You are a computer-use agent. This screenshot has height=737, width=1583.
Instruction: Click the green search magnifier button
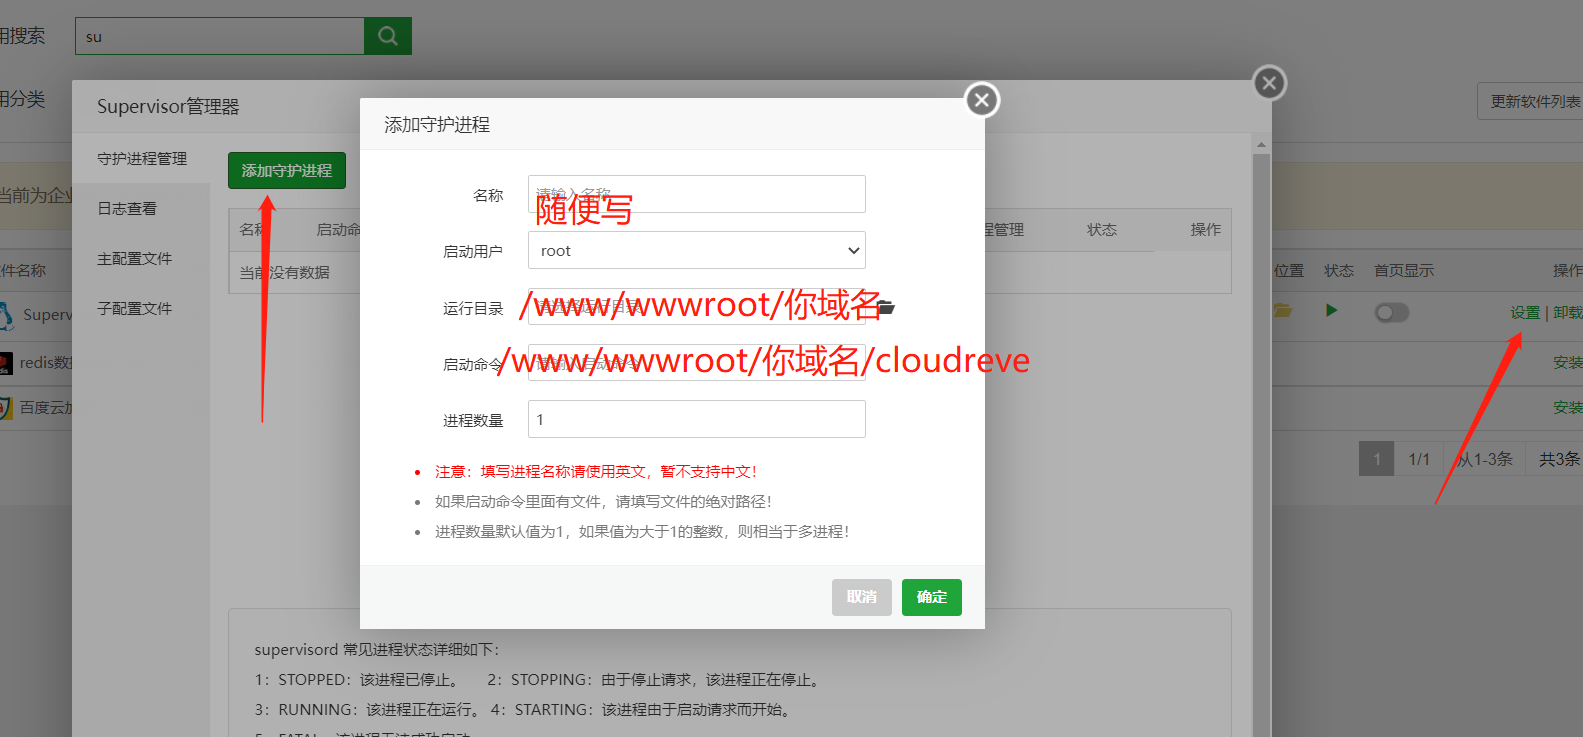(x=388, y=36)
